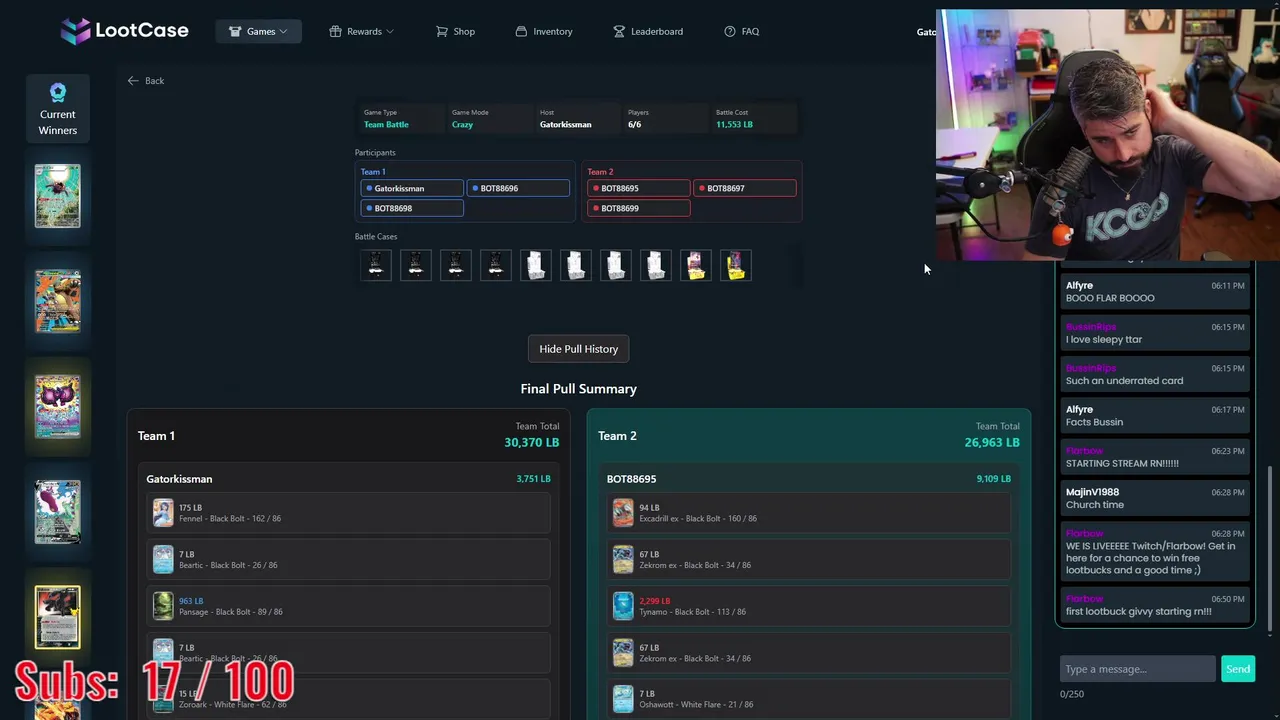Click the Team Battle game type value
1280x720 pixels.
coord(386,125)
